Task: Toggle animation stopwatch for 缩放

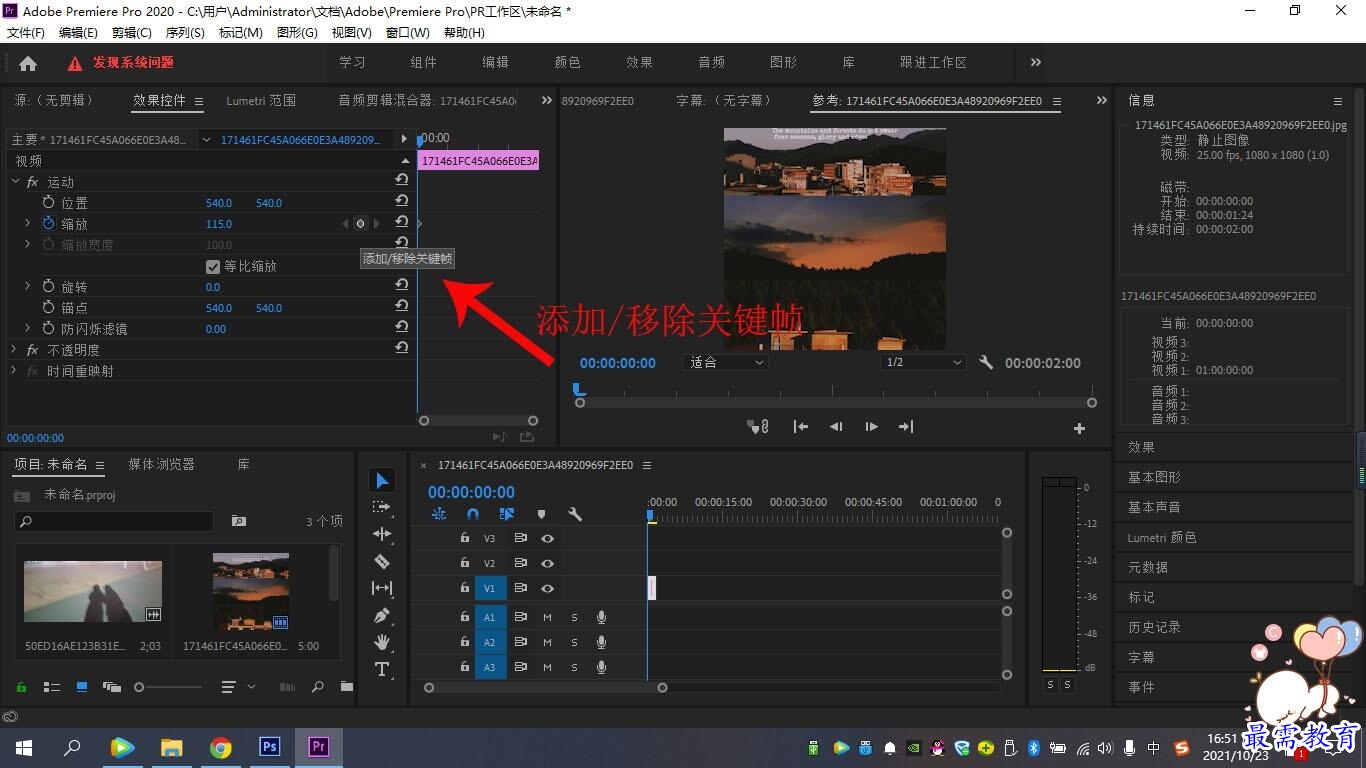Action: (48, 223)
